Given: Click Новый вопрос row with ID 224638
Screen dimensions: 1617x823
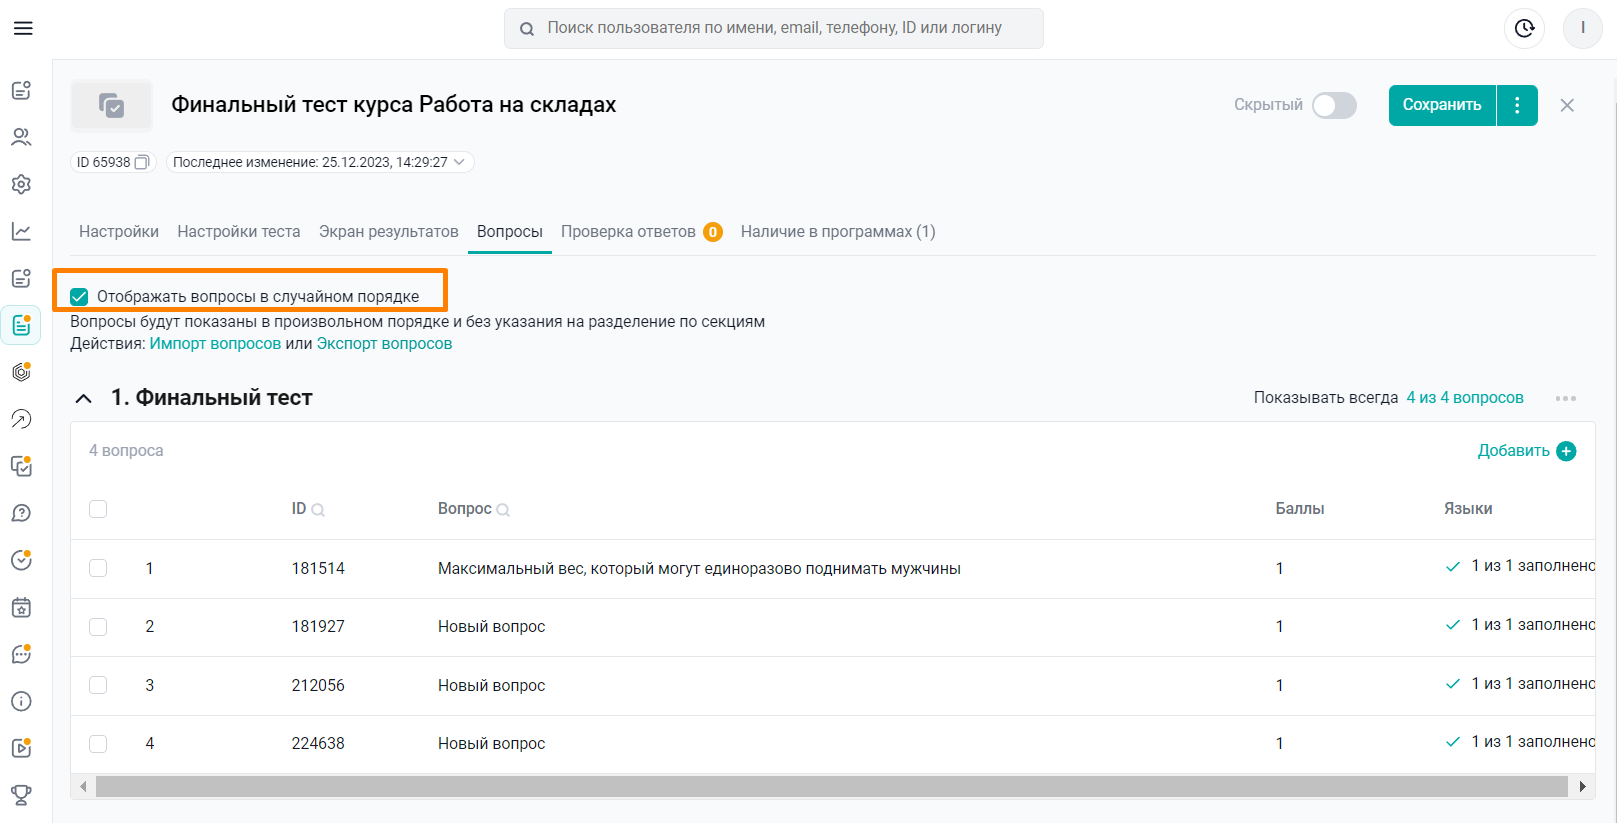Looking at the screenshot, I should point(491,744).
